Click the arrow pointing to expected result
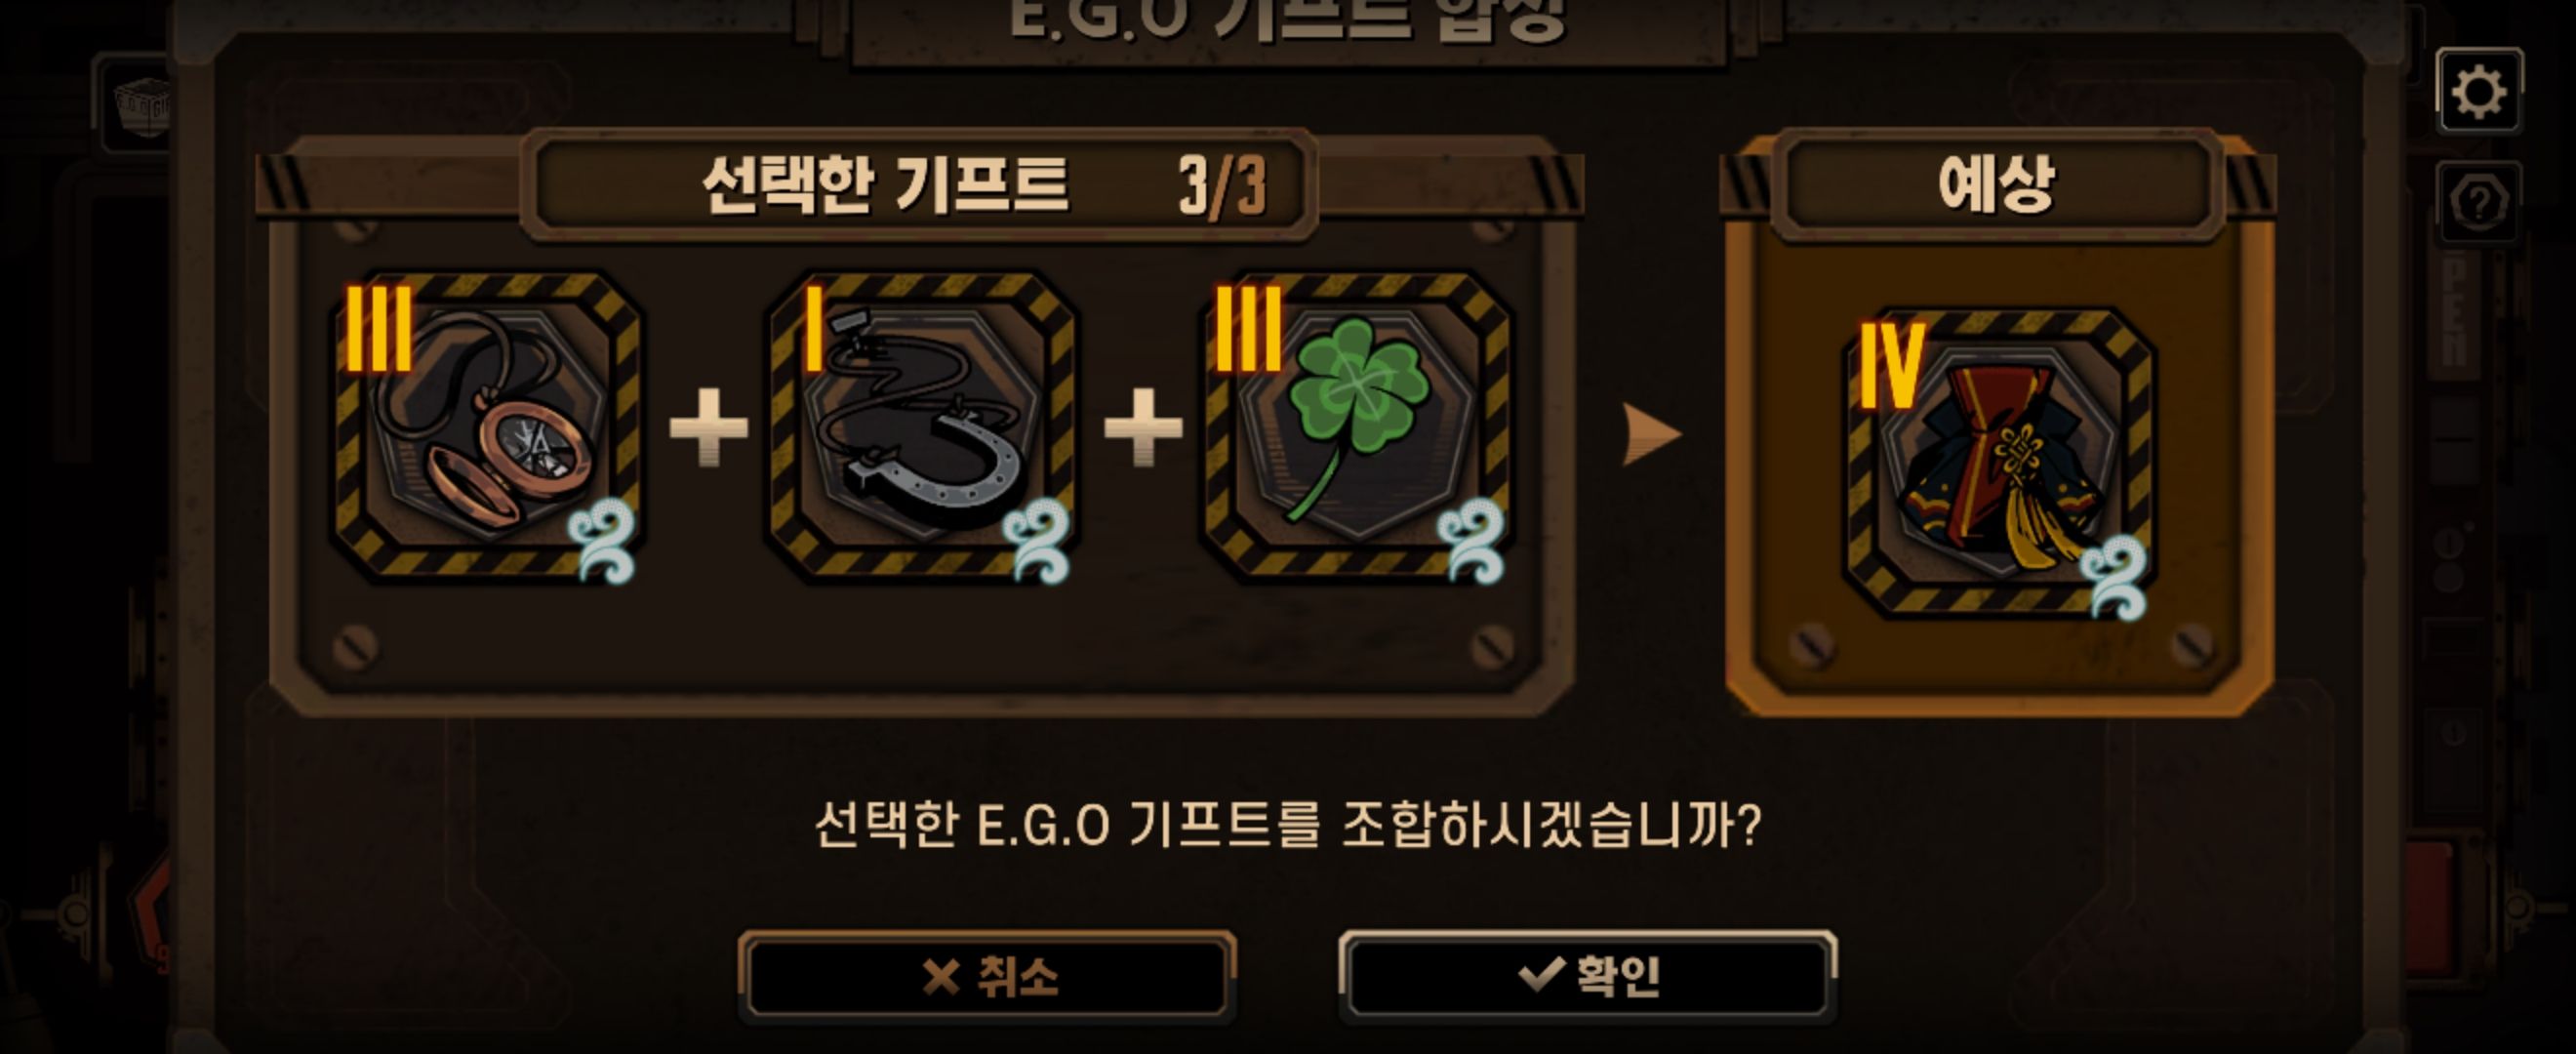The height and width of the screenshot is (1054, 2576). point(1650,434)
